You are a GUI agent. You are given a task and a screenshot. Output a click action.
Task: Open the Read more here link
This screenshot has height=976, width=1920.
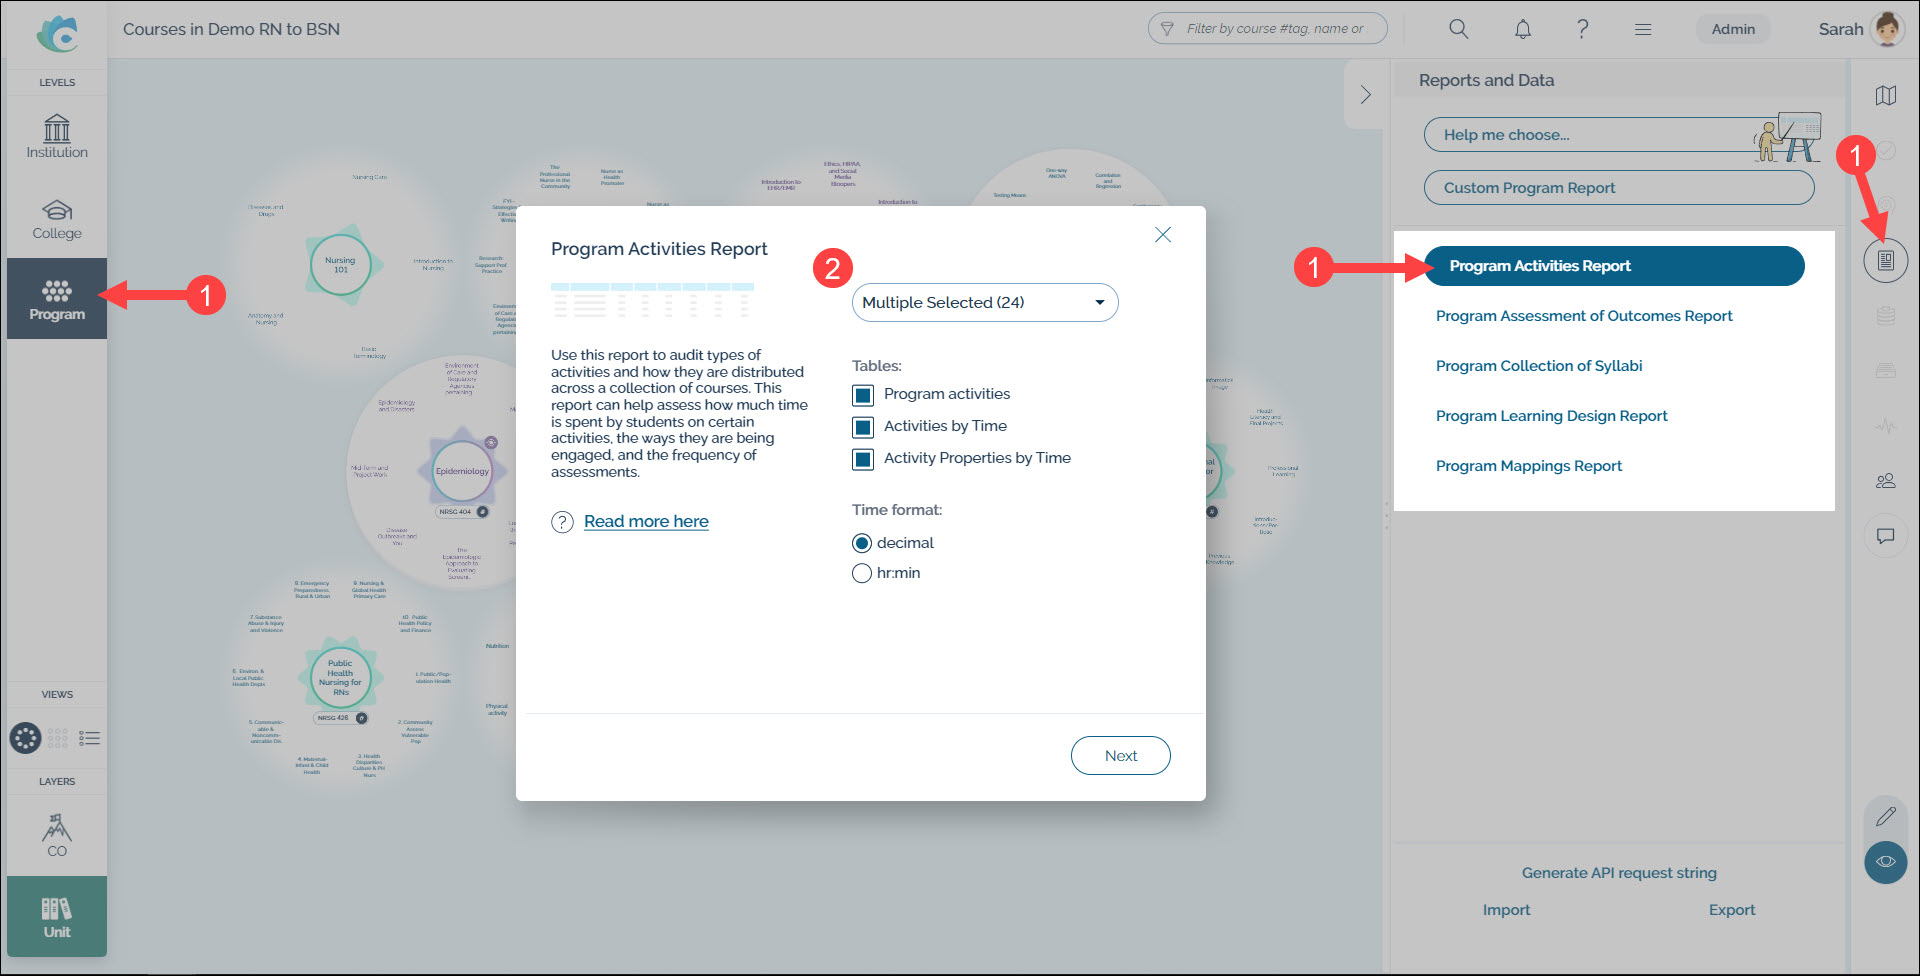tap(646, 522)
